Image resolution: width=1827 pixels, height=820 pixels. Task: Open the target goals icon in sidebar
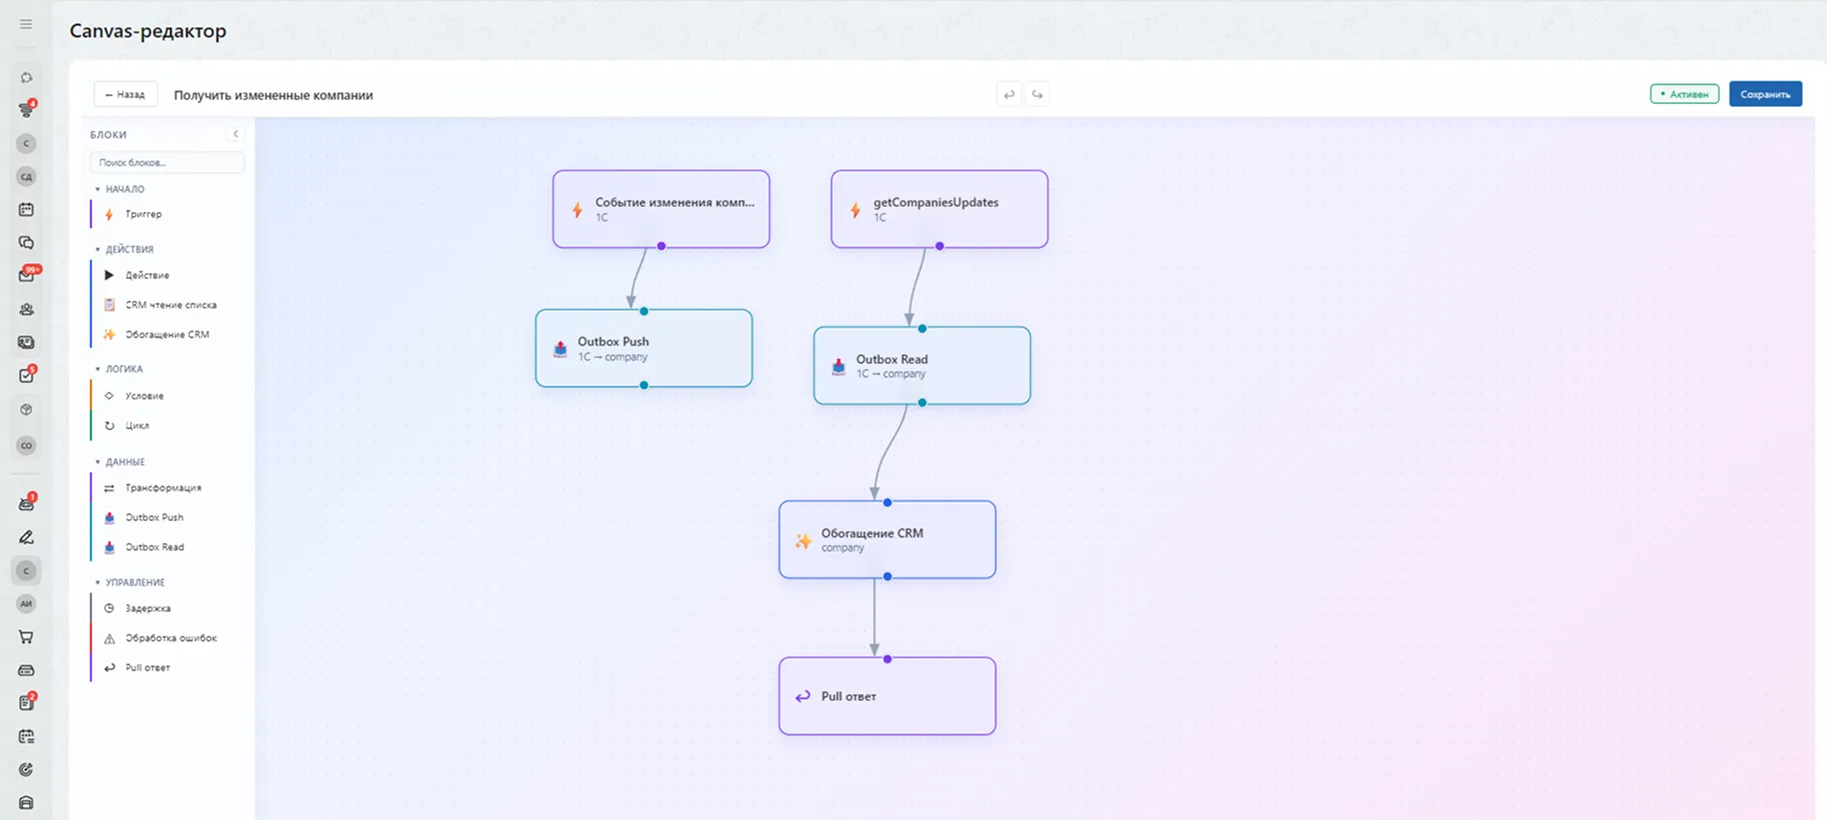(x=26, y=769)
